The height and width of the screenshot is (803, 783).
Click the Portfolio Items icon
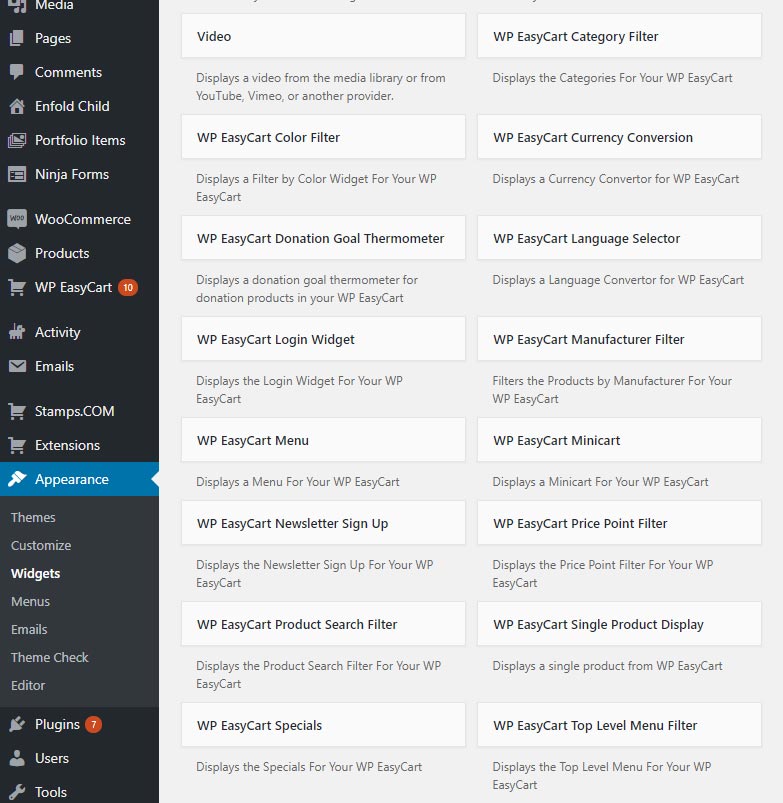(x=17, y=140)
